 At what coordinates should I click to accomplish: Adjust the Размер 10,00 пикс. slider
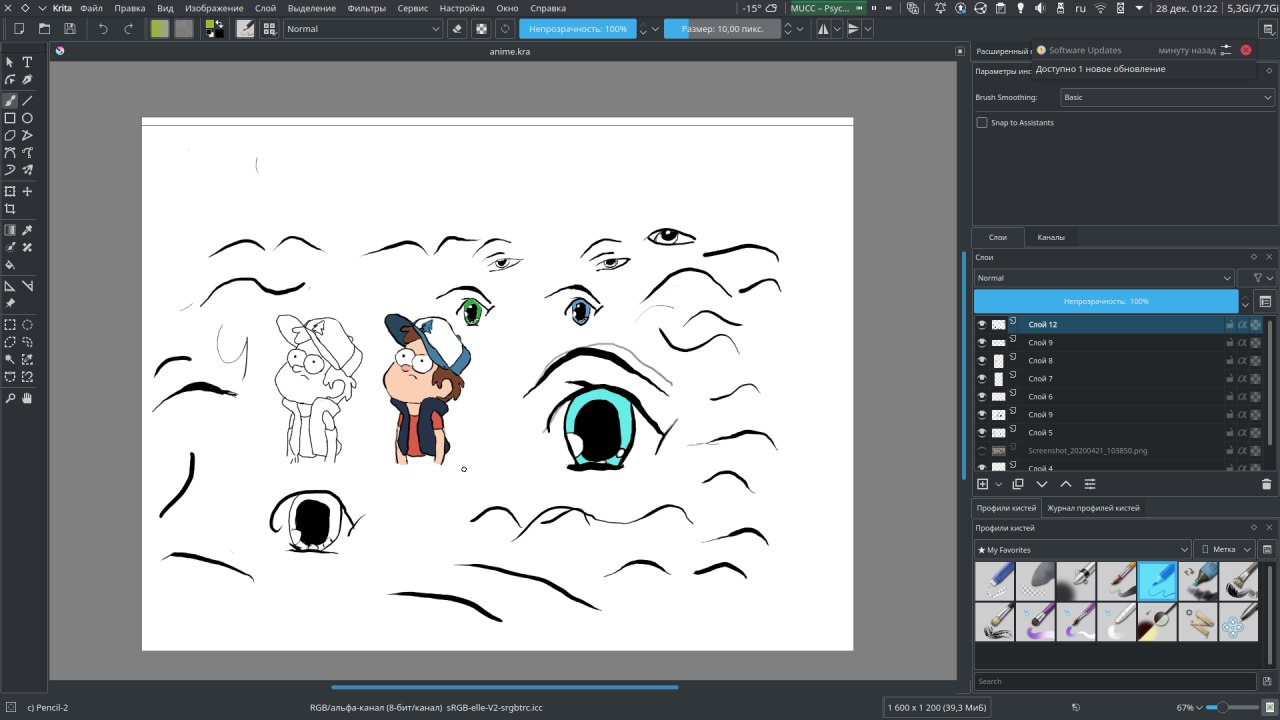point(722,29)
